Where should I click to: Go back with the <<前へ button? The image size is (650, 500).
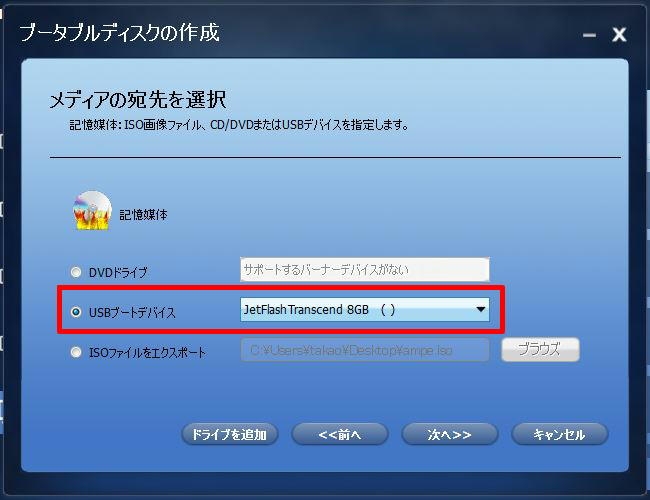coord(340,434)
